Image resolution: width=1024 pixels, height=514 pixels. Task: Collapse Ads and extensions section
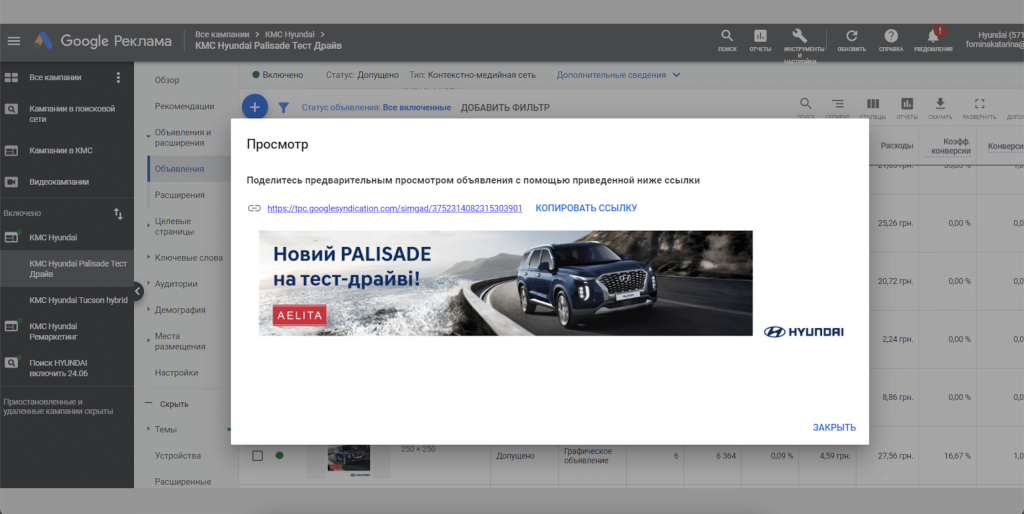[x=148, y=136]
